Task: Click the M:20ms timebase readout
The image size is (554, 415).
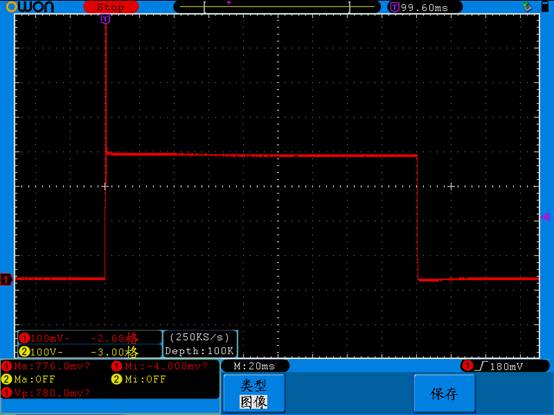Action: (254, 366)
